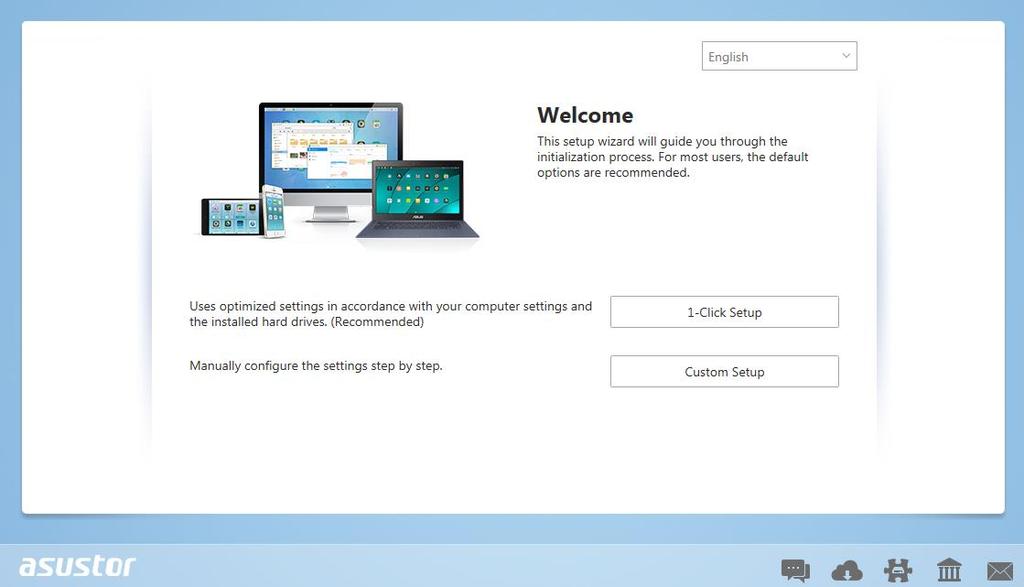1024x587 pixels.
Task: Click the columned building icon
Action: (949, 570)
